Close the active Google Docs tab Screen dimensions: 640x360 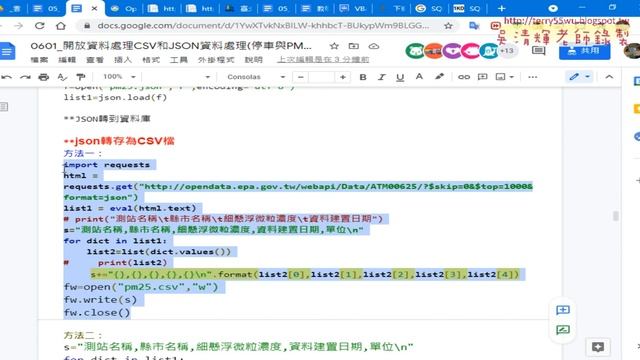tap(94, 8)
